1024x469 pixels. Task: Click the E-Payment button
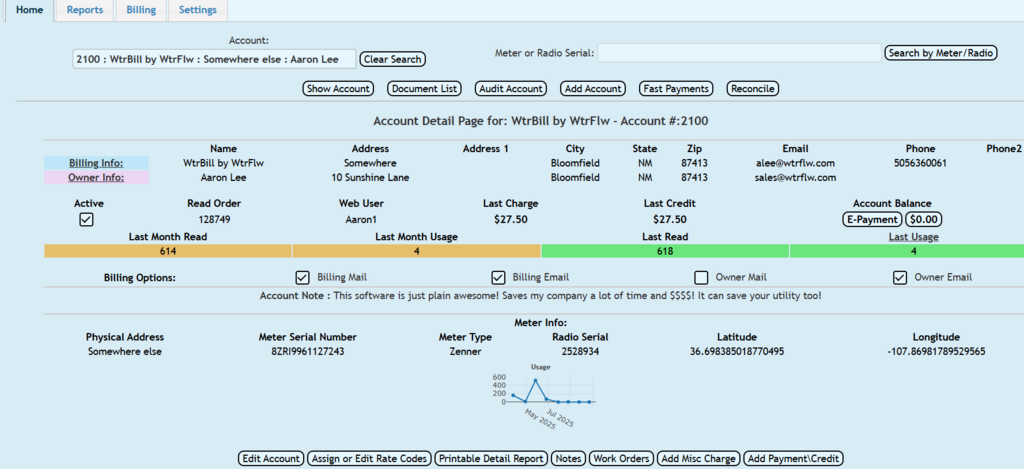(872, 220)
